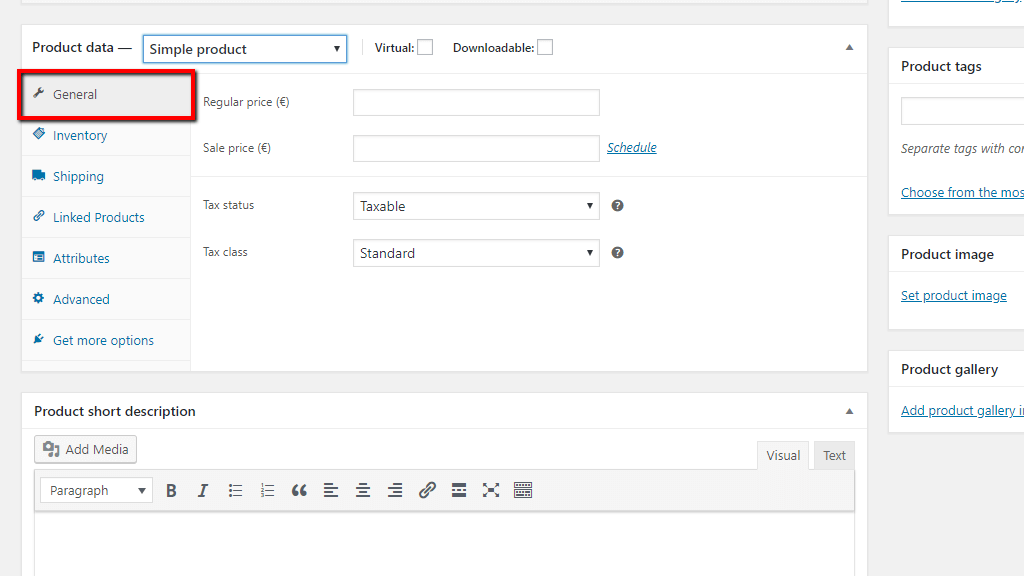
Task: Click Tax status help icon
Action: coord(617,206)
